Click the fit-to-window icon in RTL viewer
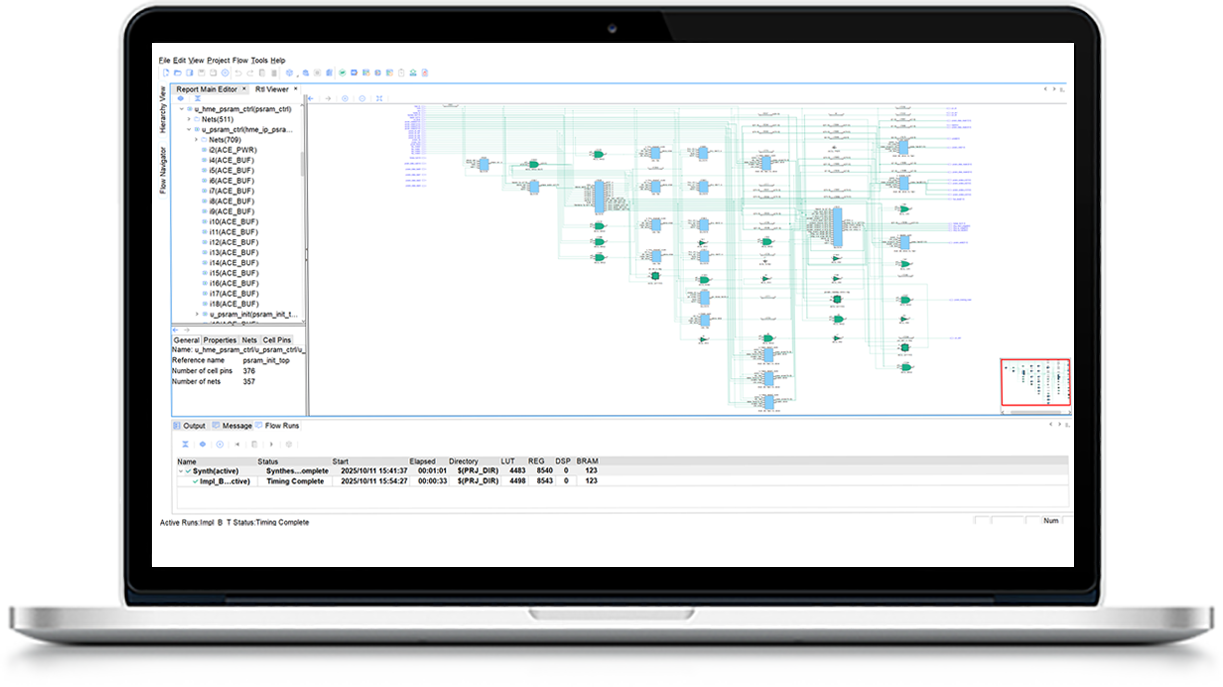 click(379, 99)
